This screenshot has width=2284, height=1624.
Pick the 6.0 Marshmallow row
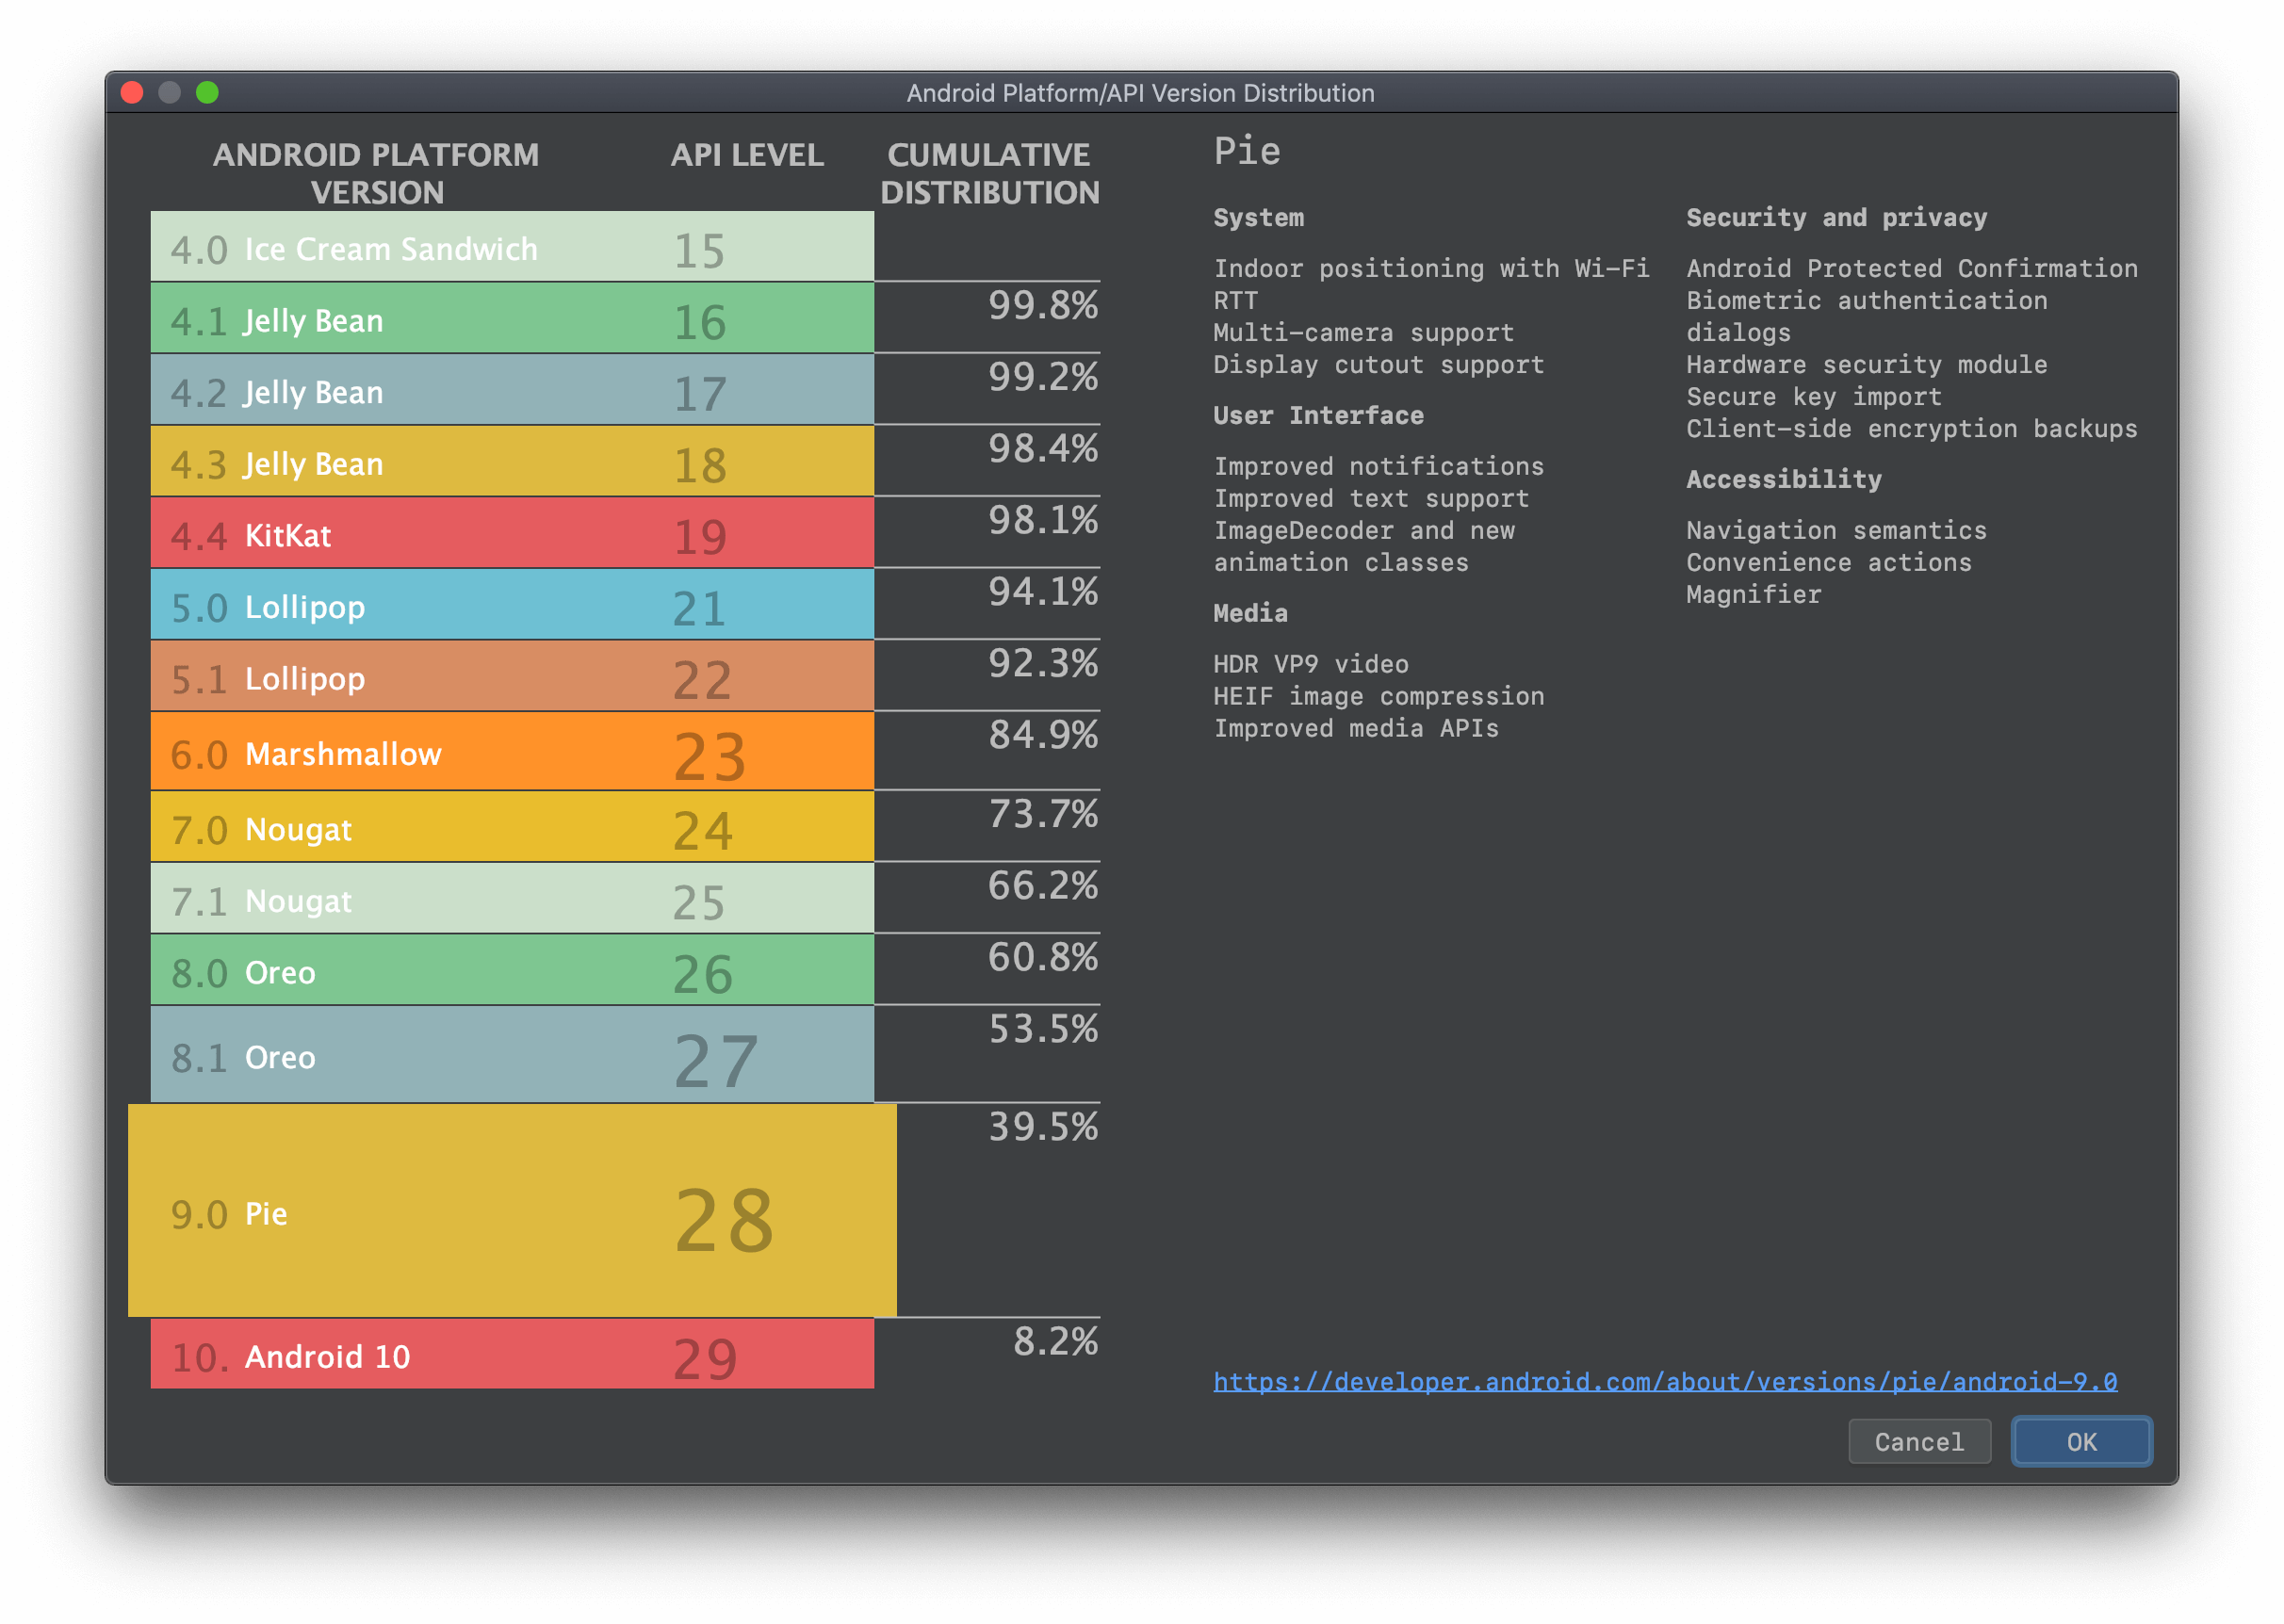coord(511,752)
